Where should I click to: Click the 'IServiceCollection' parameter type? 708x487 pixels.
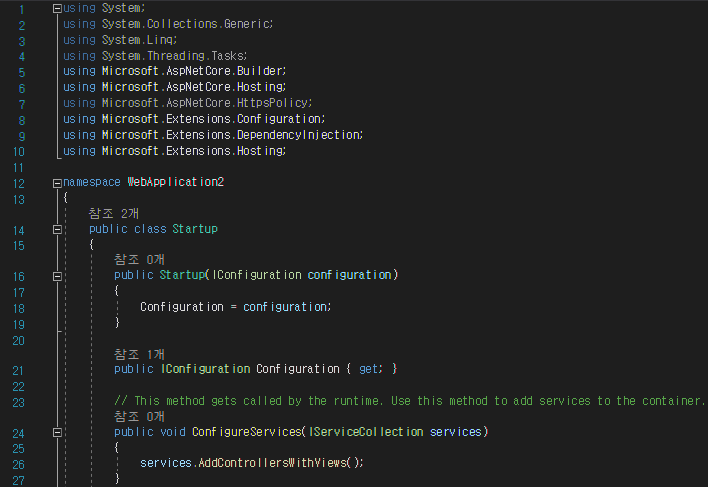(x=366, y=432)
